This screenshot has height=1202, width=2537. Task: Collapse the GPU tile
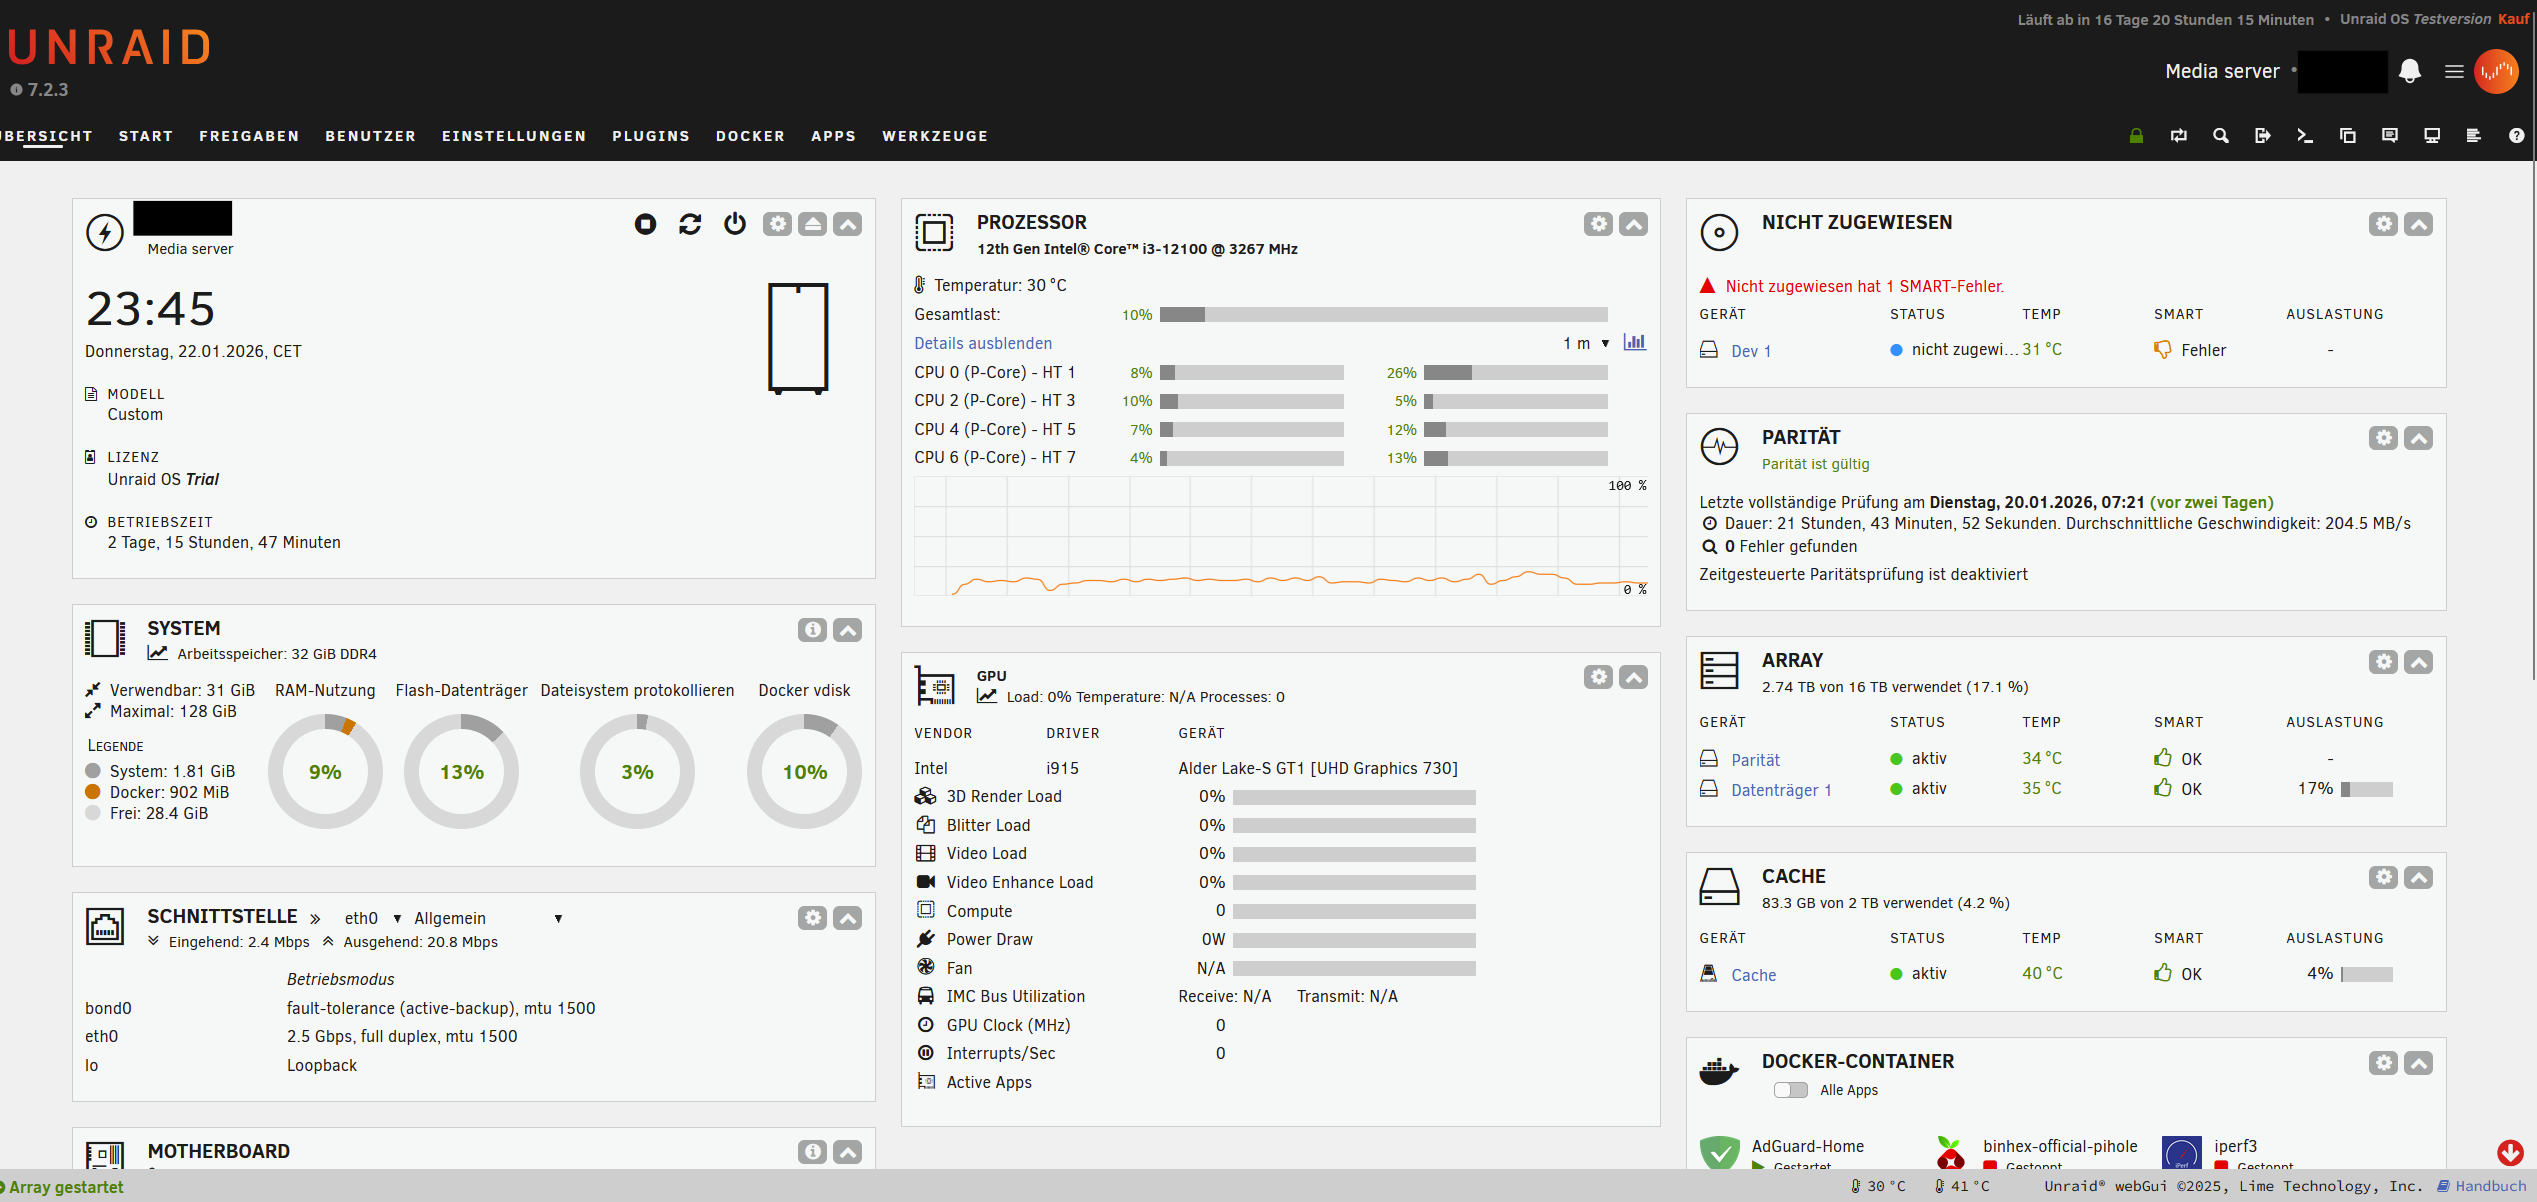(1633, 677)
